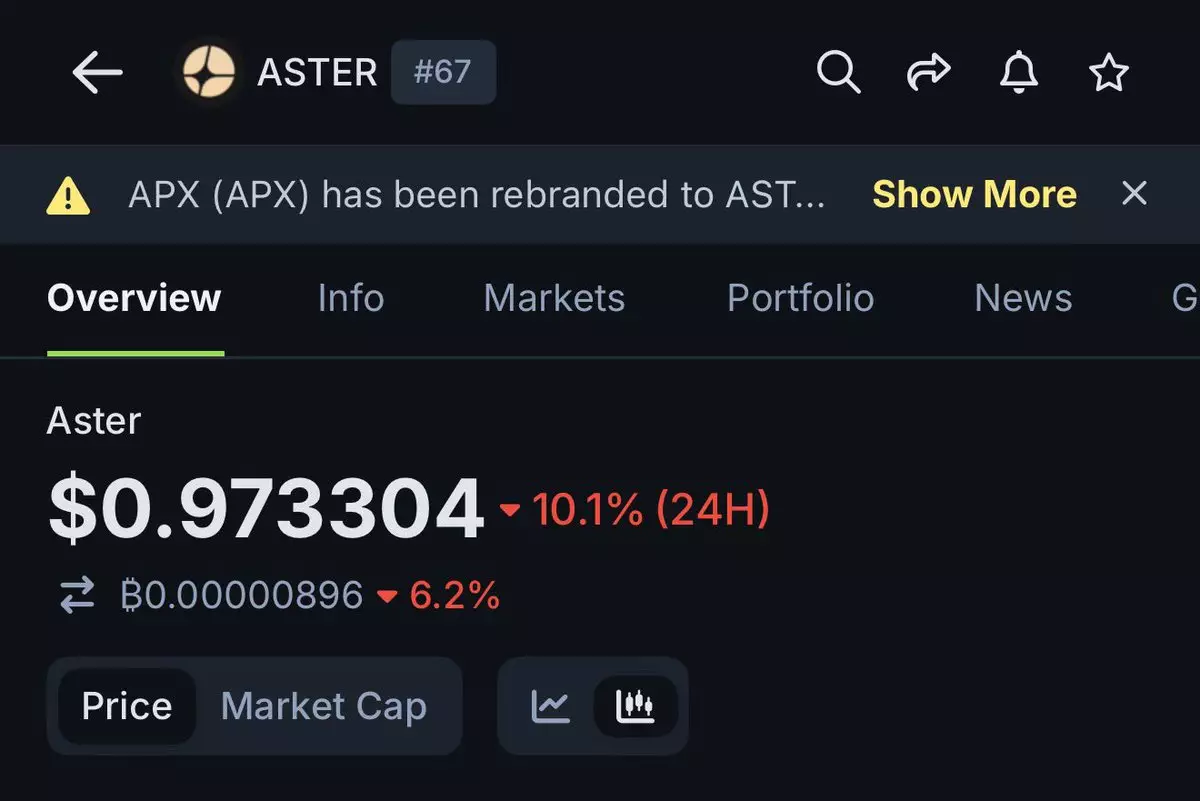Select the Price toggle option

click(x=126, y=706)
